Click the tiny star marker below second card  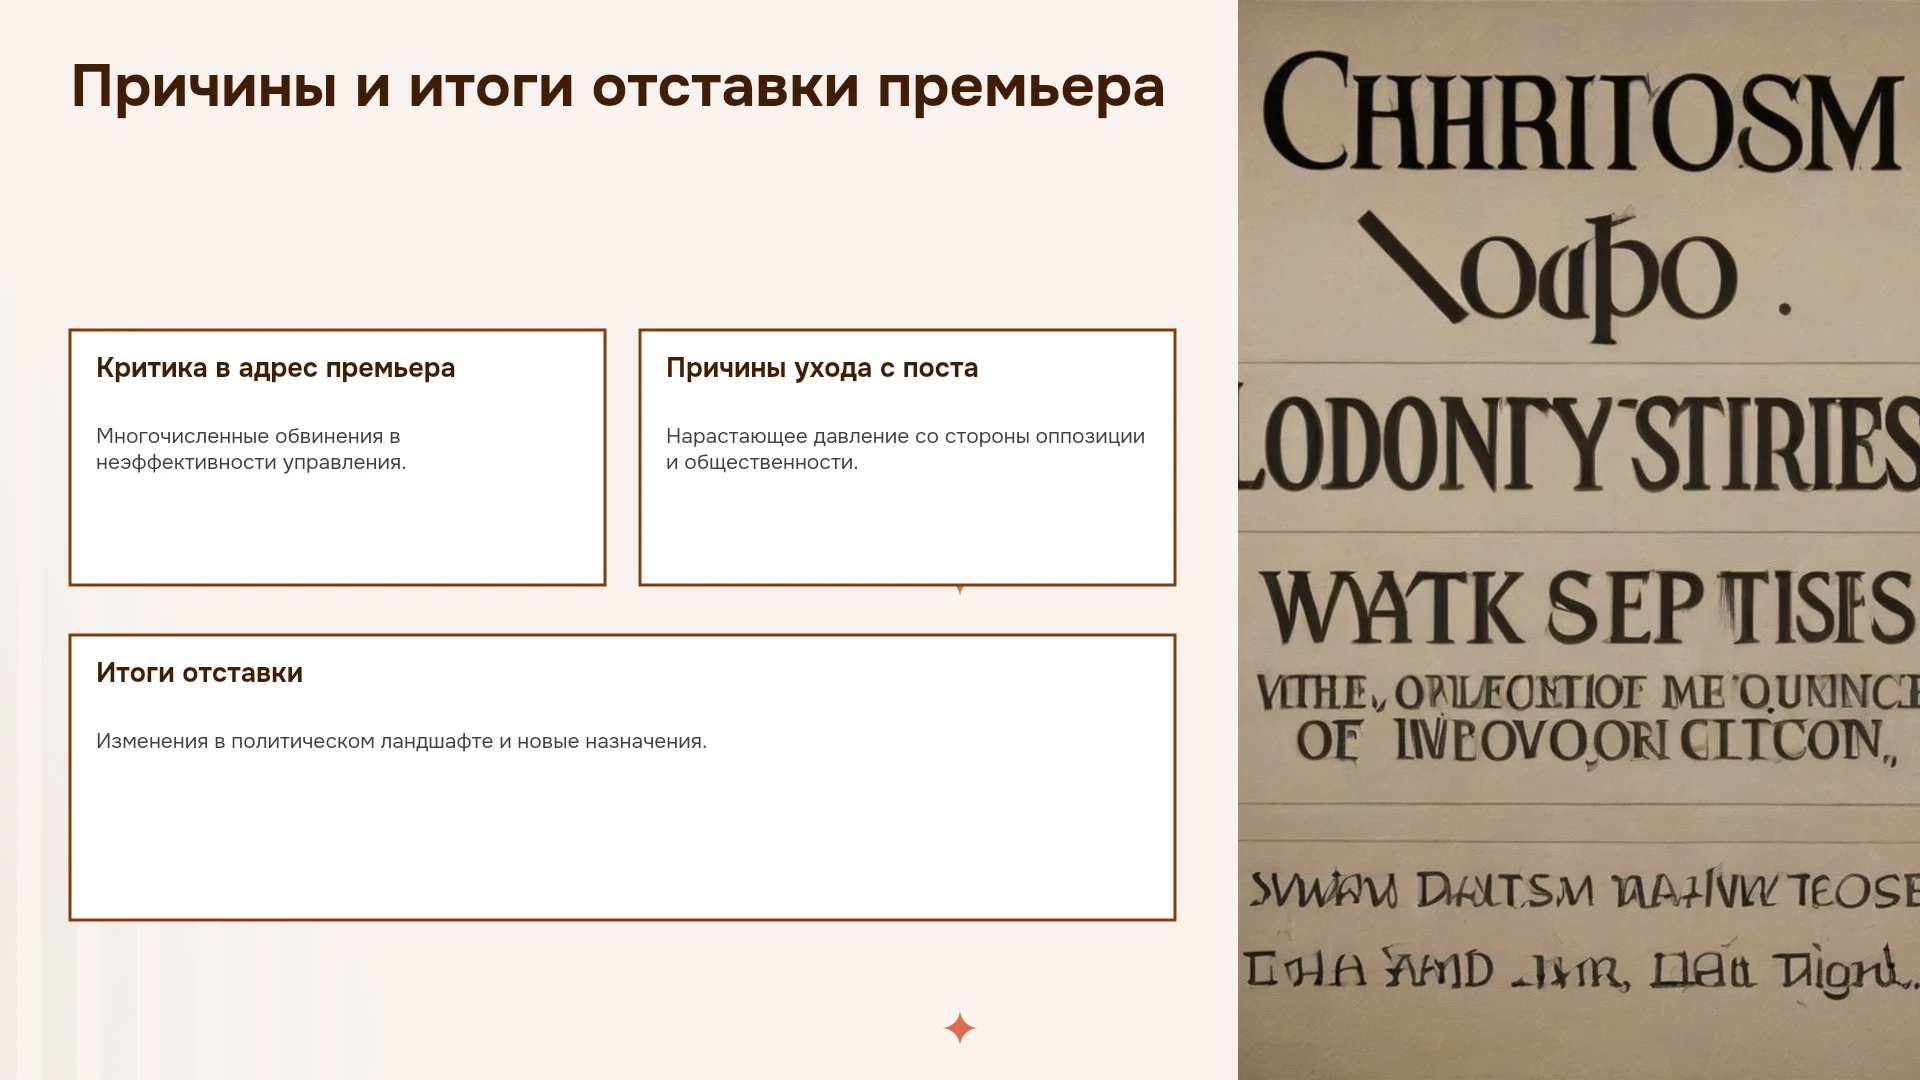[960, 590]
